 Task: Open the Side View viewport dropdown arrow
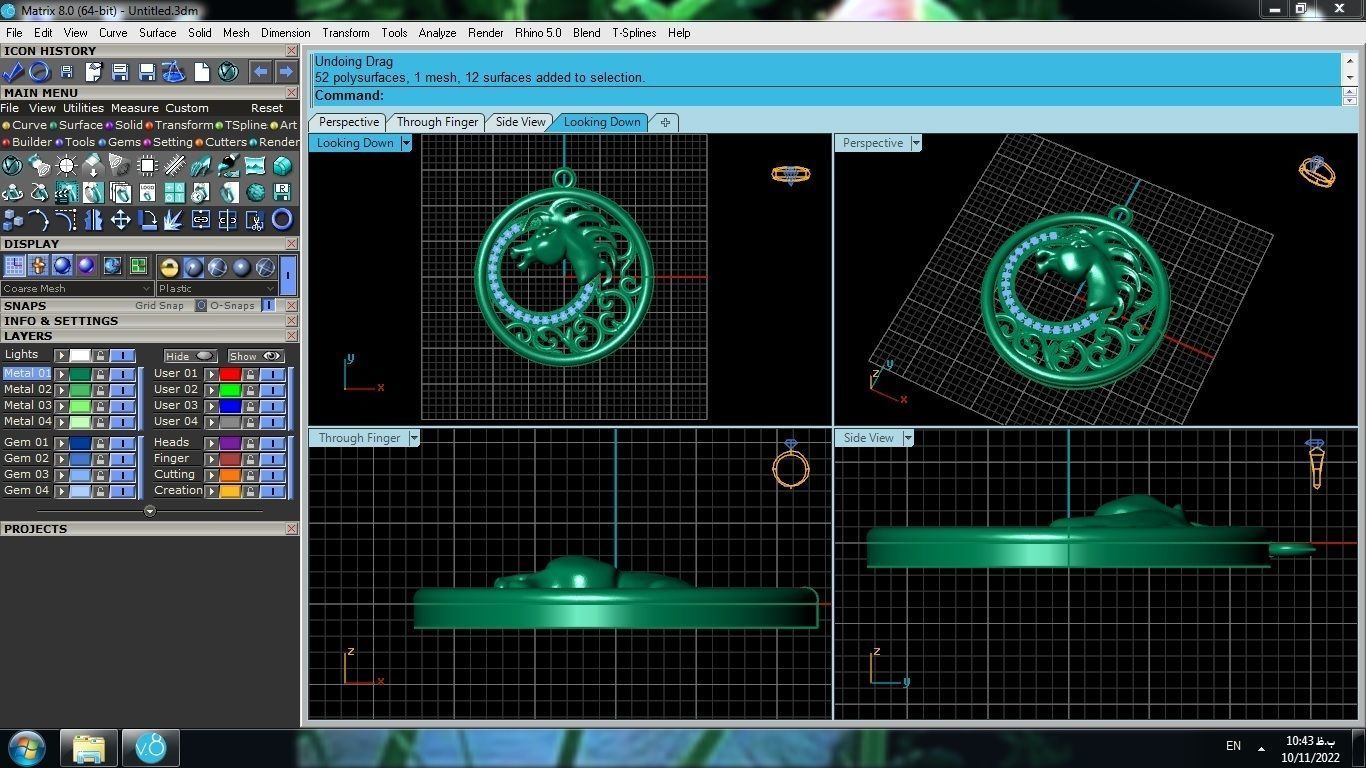pyautogui.click(x=908, y=438)
